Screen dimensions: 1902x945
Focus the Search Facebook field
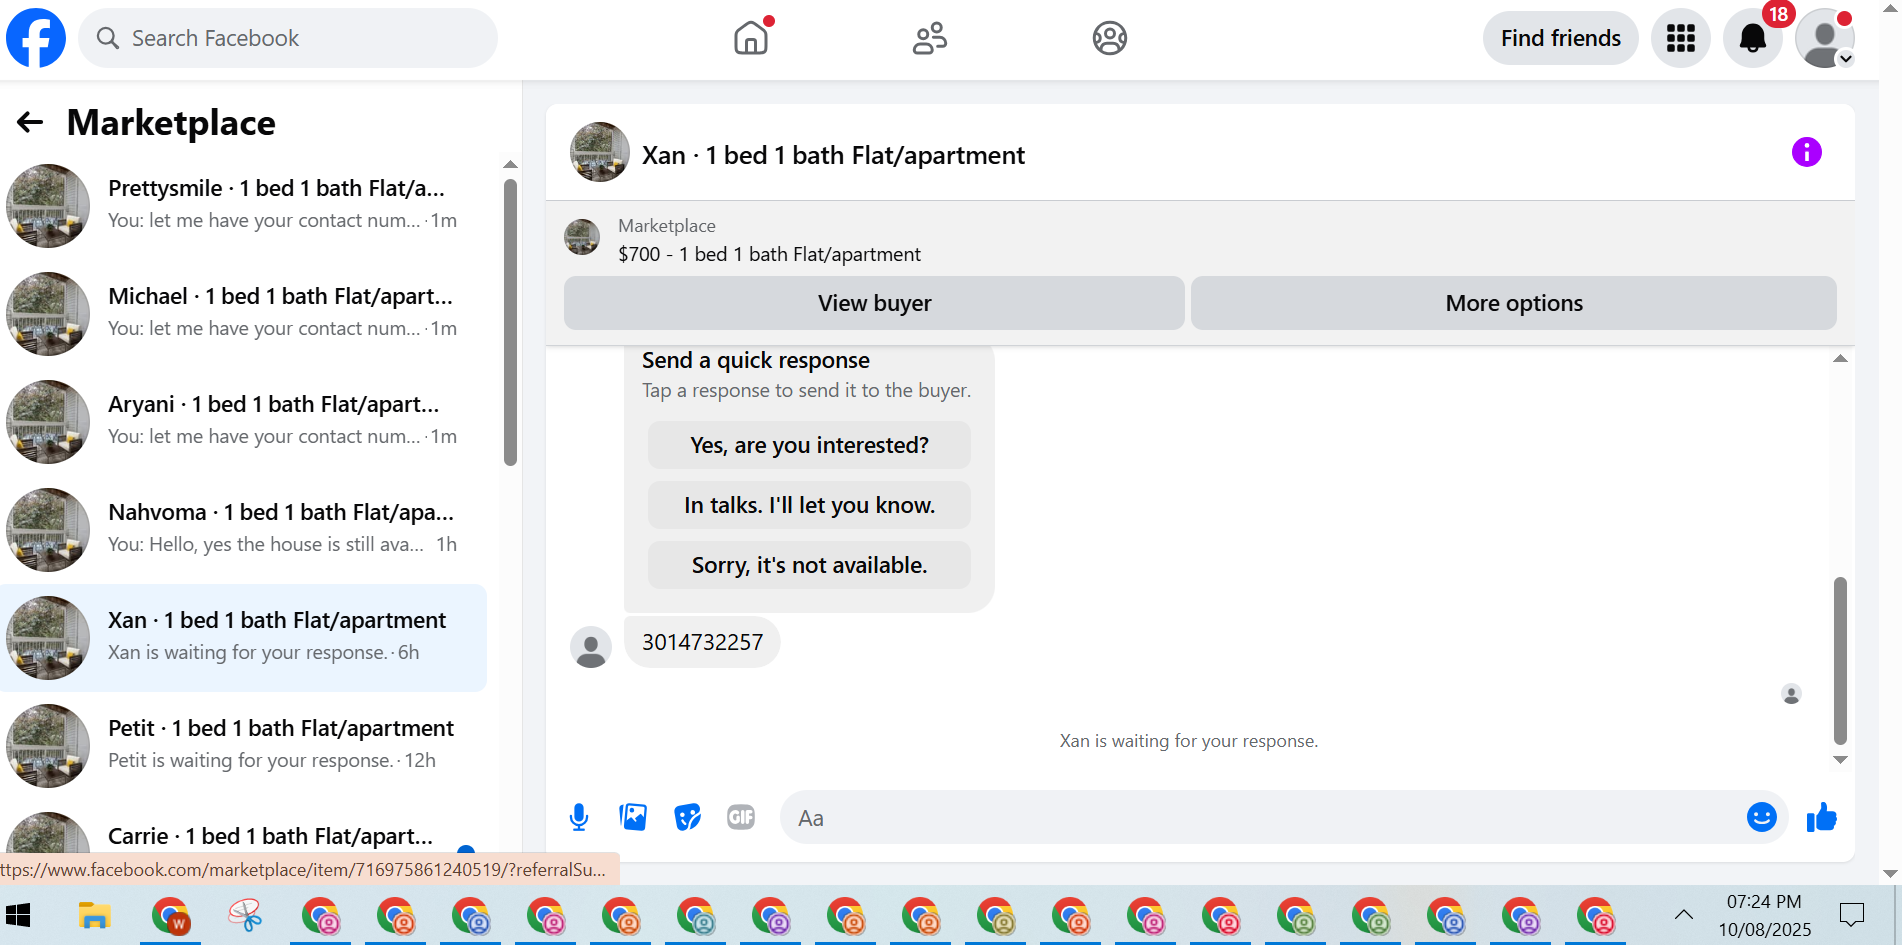click(x=288, y=38)
